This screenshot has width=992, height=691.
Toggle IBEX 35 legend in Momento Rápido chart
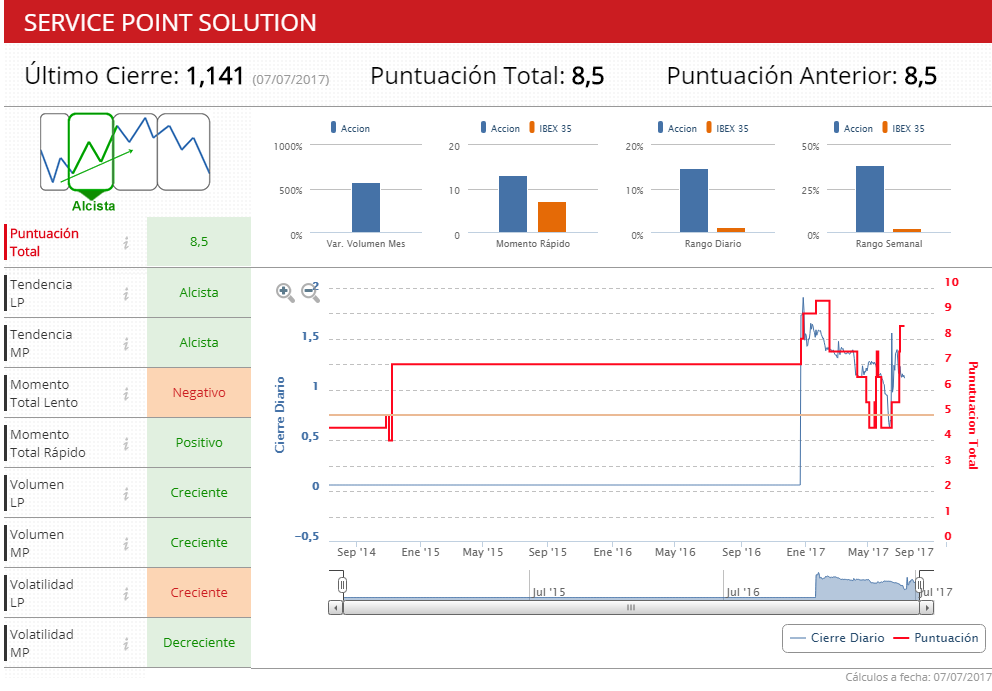pos(550,128)
